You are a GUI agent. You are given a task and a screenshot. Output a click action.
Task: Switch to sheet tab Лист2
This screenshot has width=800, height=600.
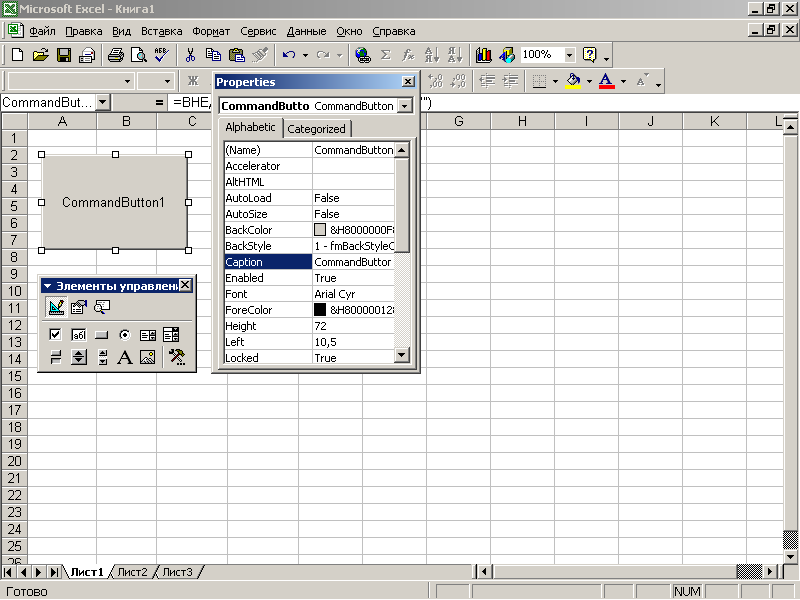tap(132, 572)
